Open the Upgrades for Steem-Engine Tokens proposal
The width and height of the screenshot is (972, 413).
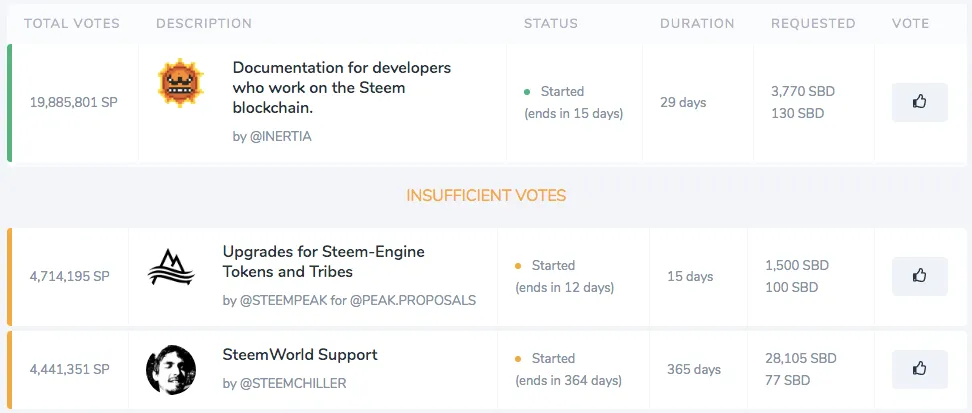coord(324,262)
